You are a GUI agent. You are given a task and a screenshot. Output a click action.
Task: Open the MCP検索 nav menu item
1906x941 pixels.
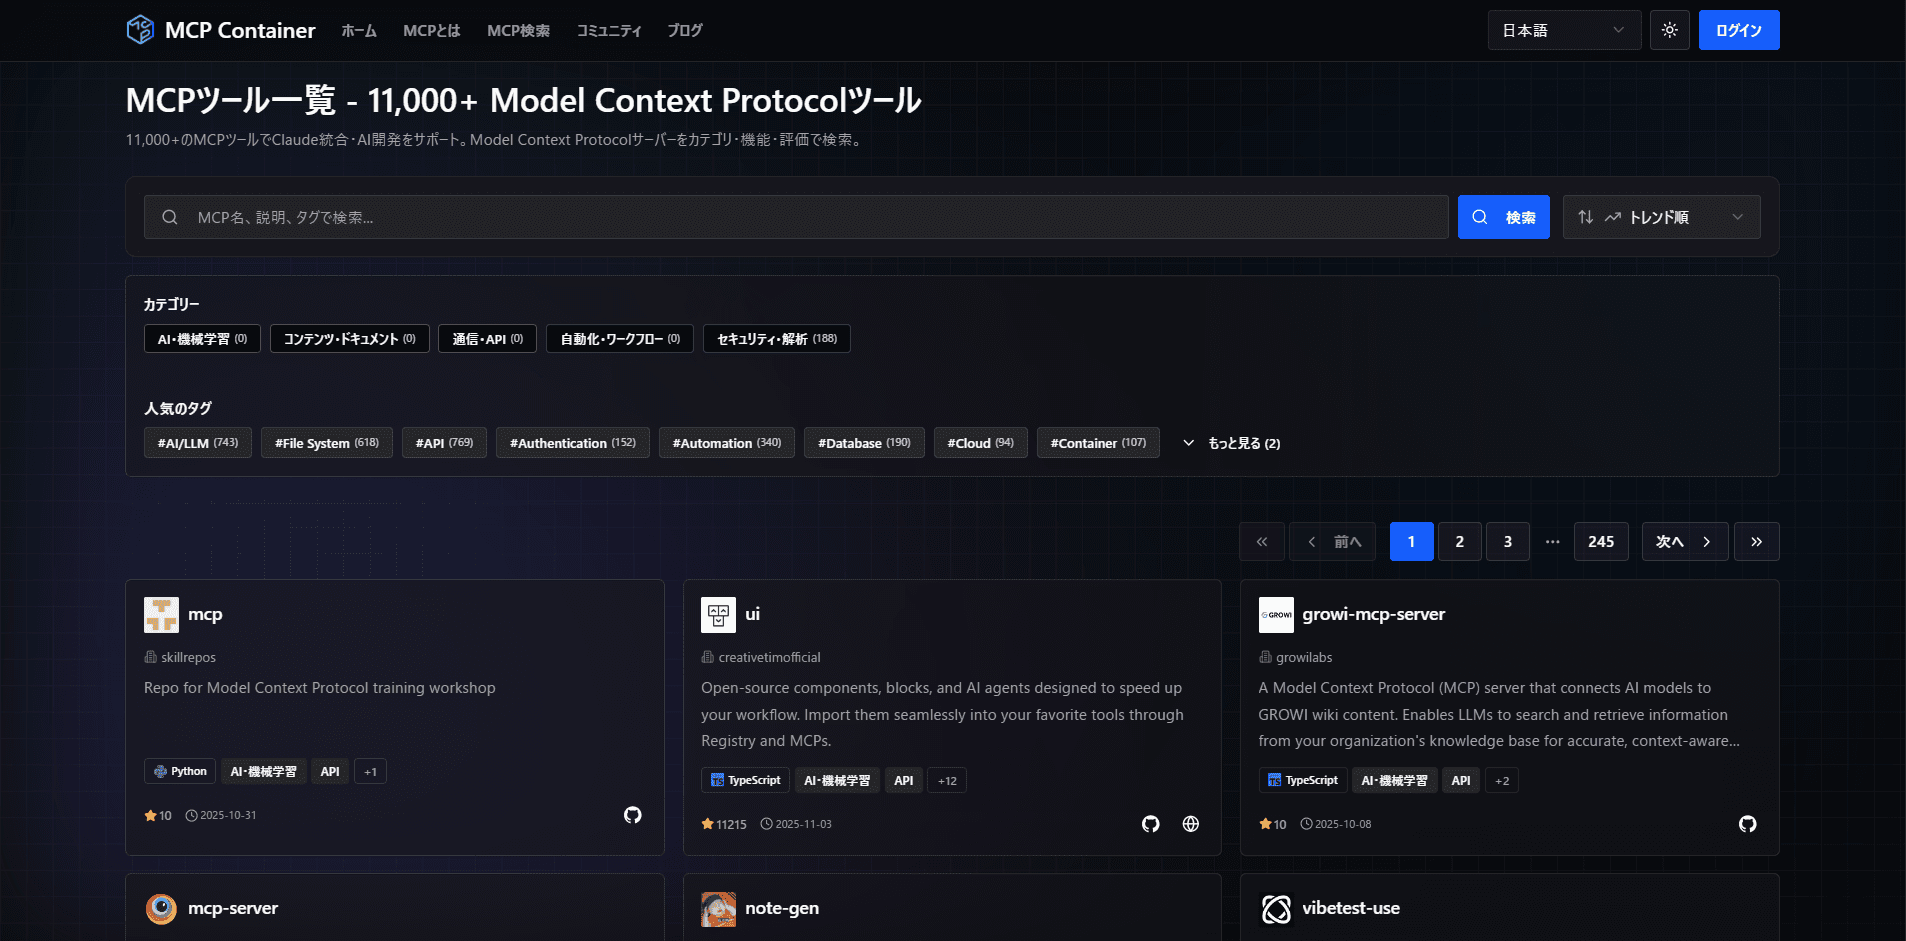point(518,31)
